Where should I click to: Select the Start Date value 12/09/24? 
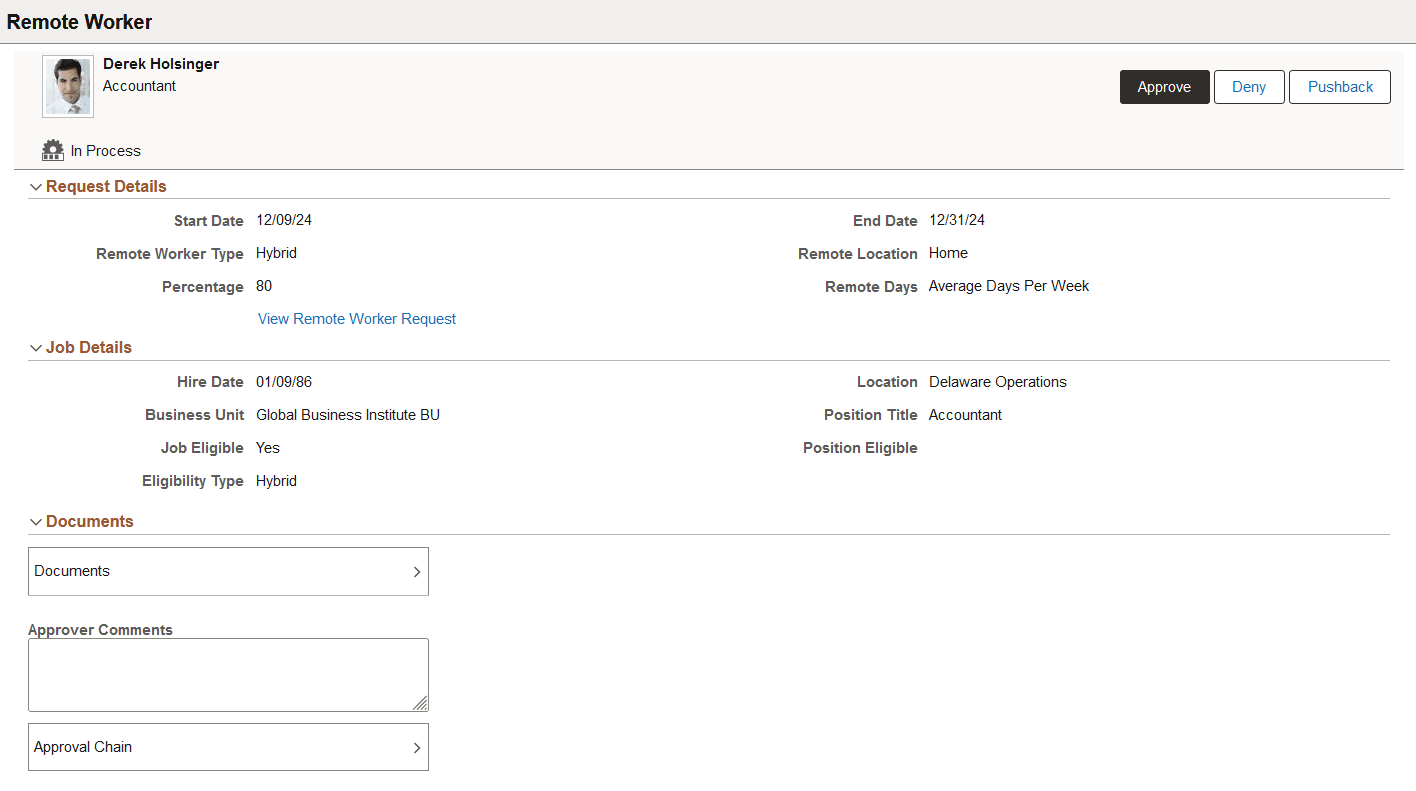pyautogui.click(x=283, y=220)
